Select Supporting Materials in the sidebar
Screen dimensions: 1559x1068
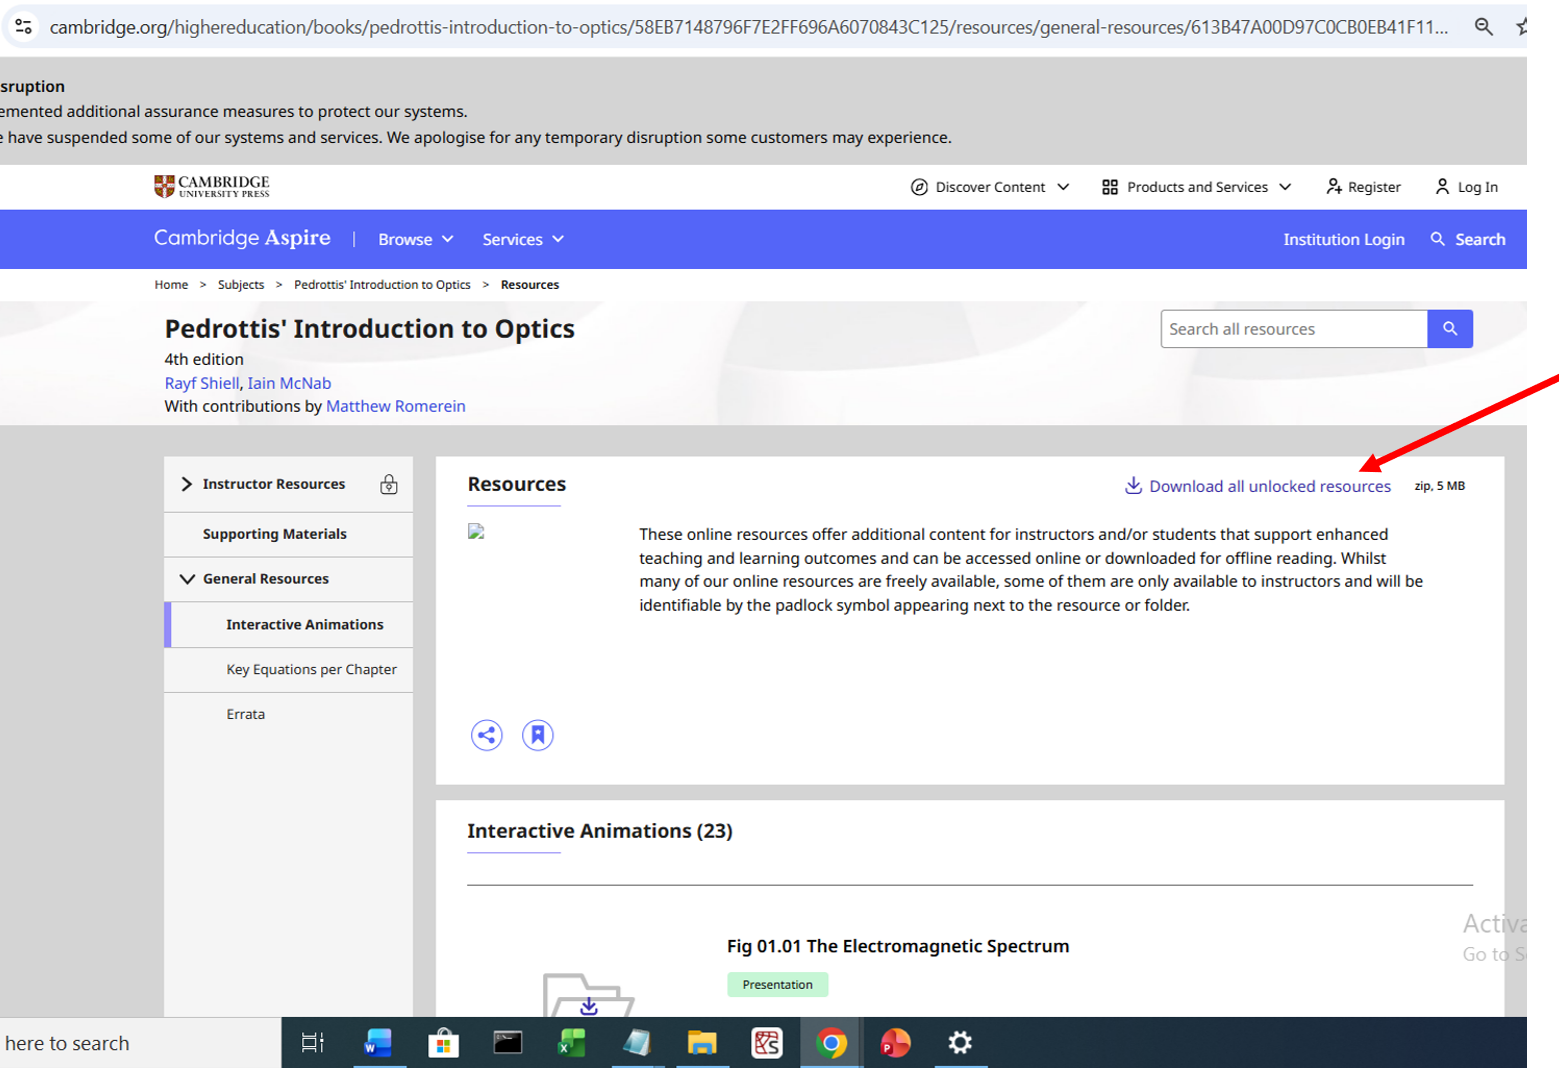275,534
